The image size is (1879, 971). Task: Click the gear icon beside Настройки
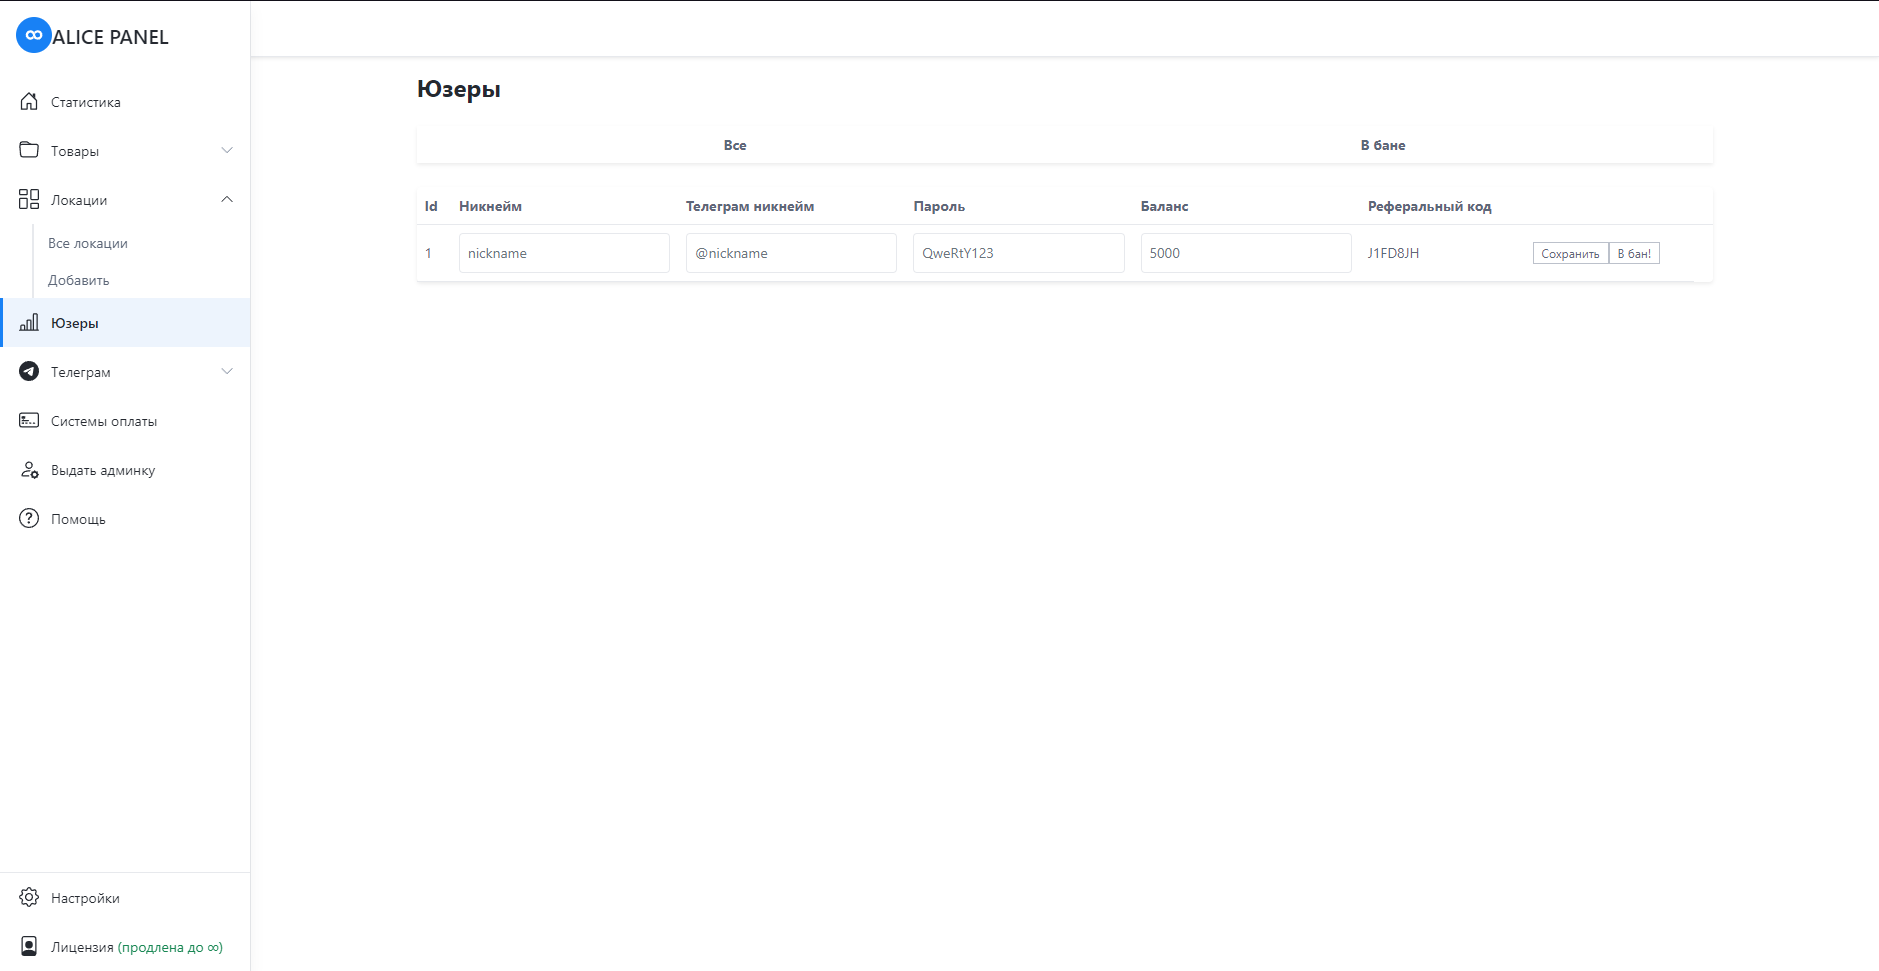click(x=29, y=897)
